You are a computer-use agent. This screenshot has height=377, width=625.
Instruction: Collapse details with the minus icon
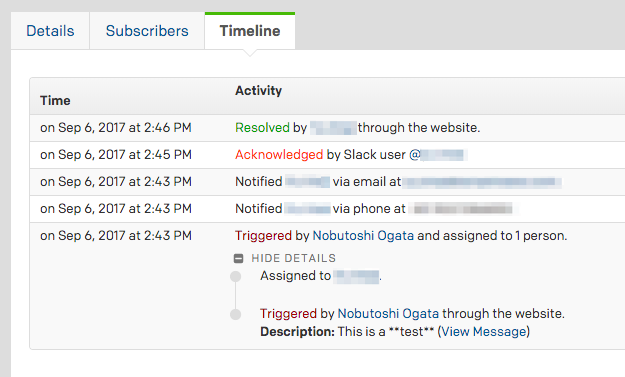(x=238, y=259)
